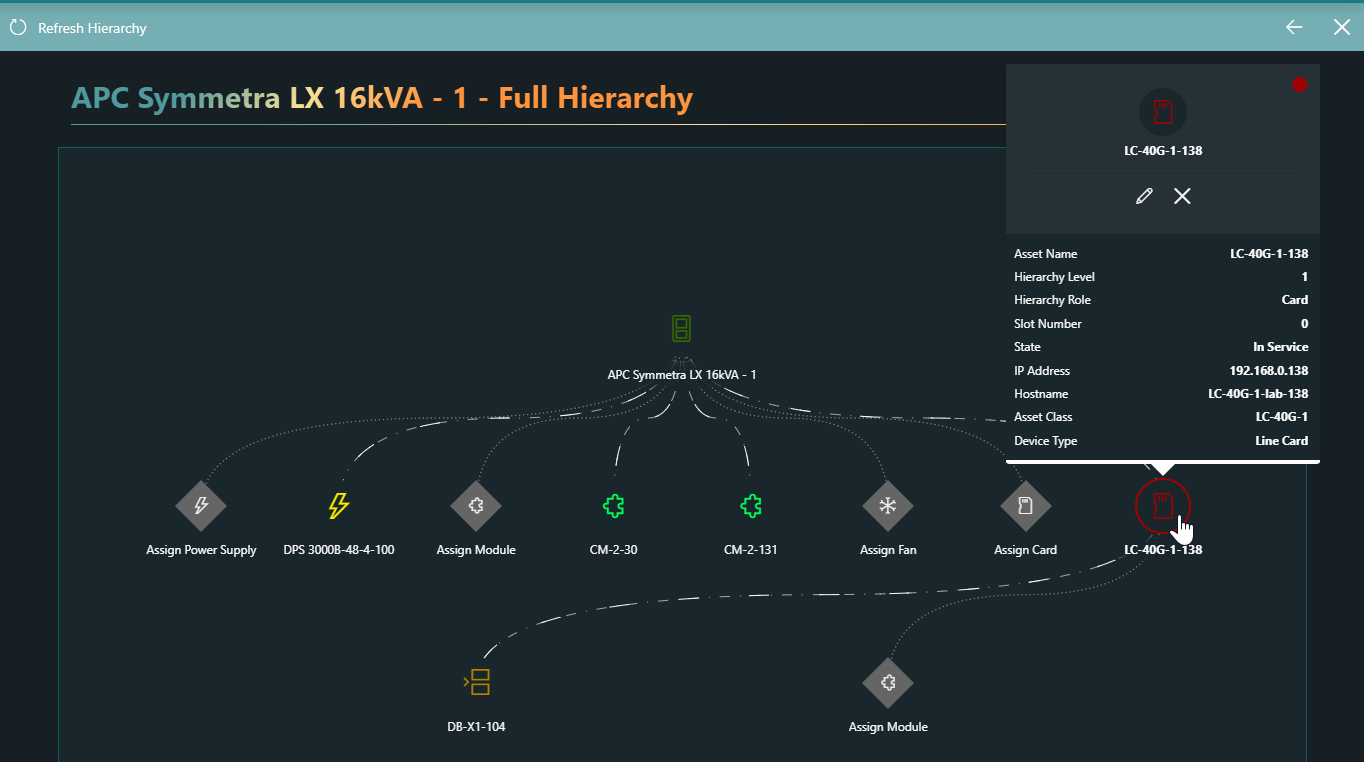Click the red status dot in popup
The height and width of the screenshot is (762, 1364).
1299,85
